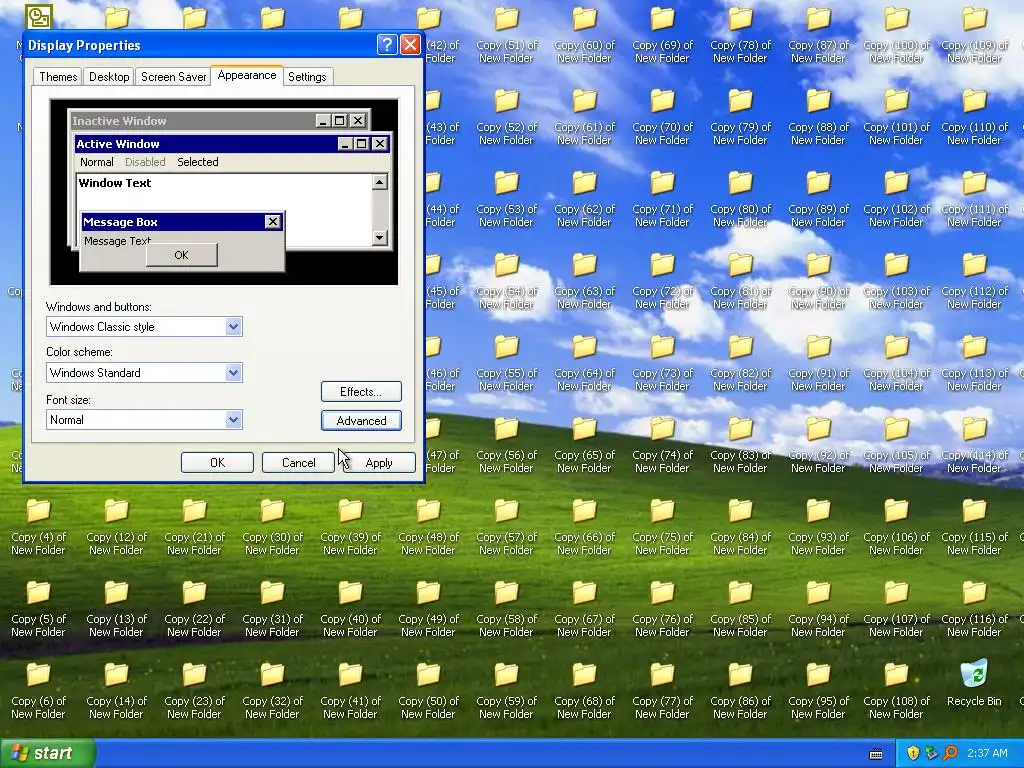The image size is (1024, 768).
Task: Click the keyboard icon on the taskbar
Action: click(x=876, y=754)
